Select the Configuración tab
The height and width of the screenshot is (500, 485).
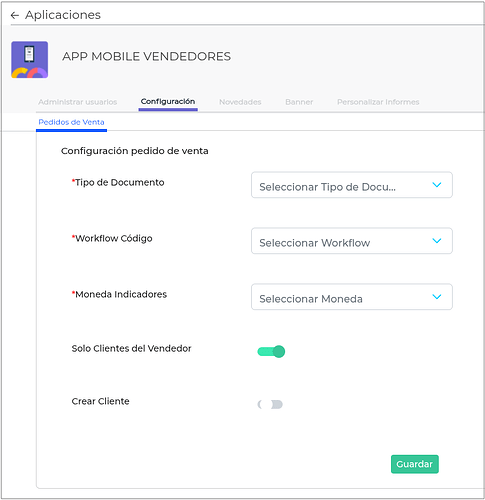168,101
